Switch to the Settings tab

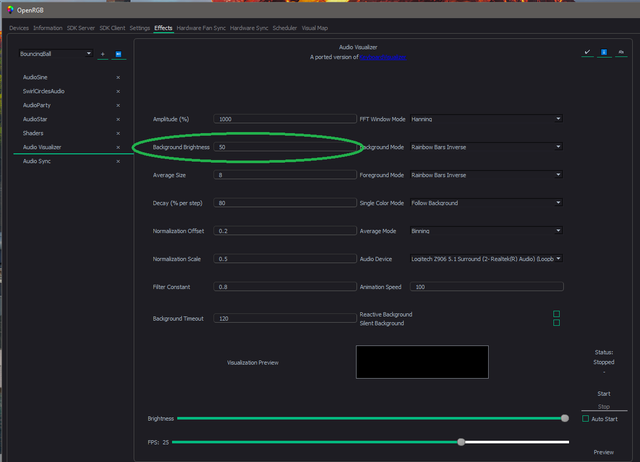140,28
